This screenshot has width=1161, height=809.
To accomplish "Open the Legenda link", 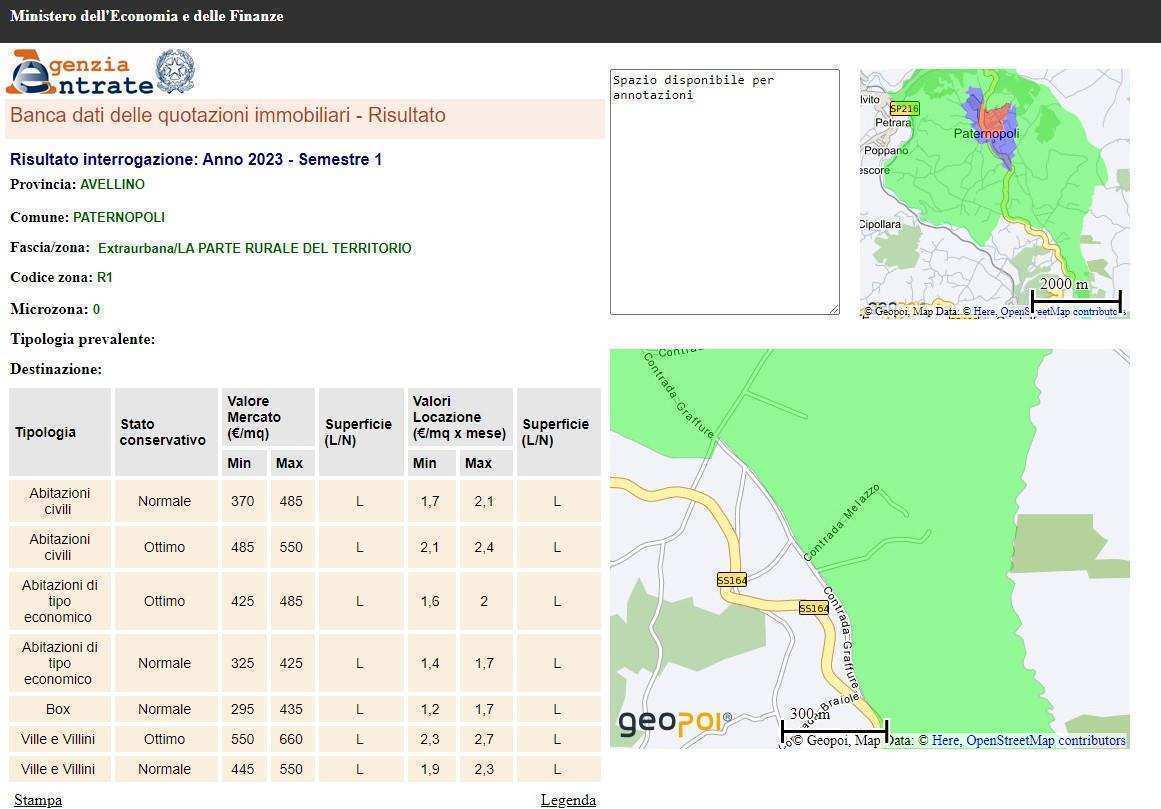I will [568, 800].
